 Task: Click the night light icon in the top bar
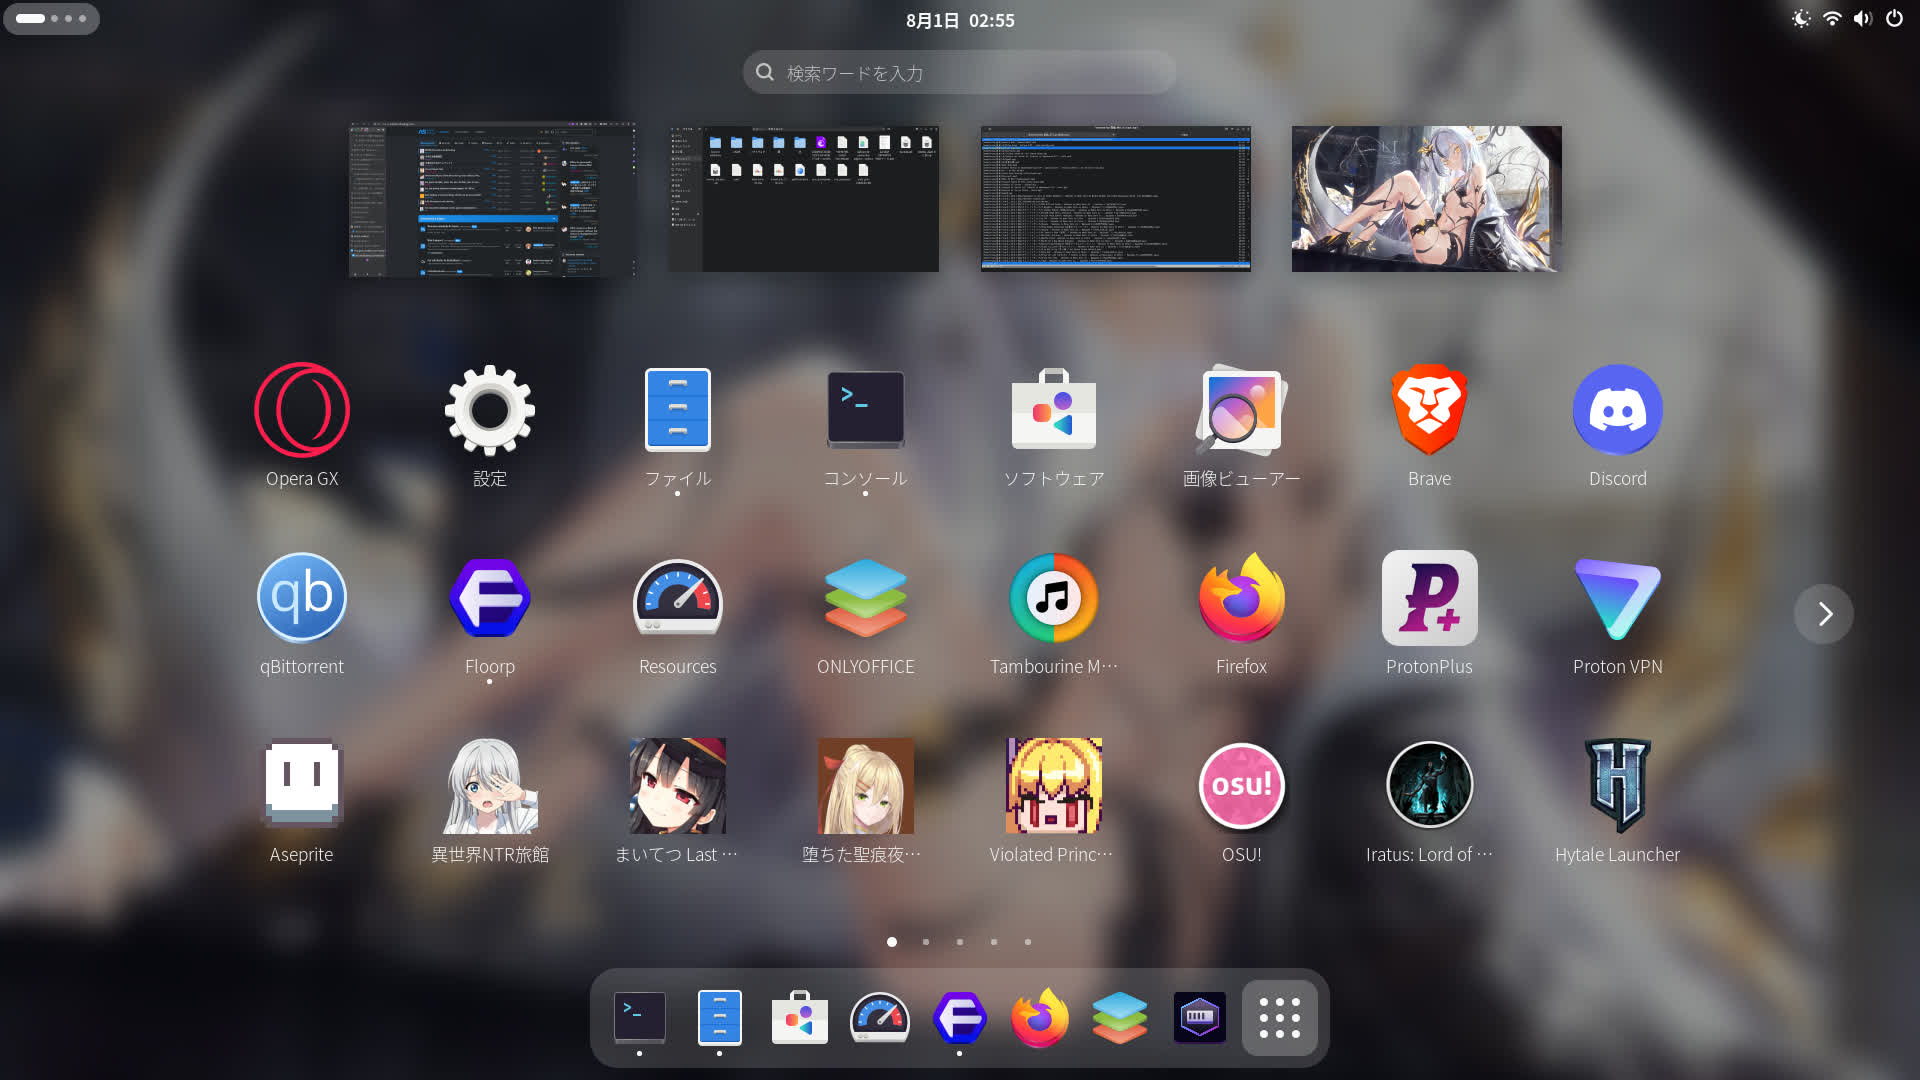coord(1801,19)
